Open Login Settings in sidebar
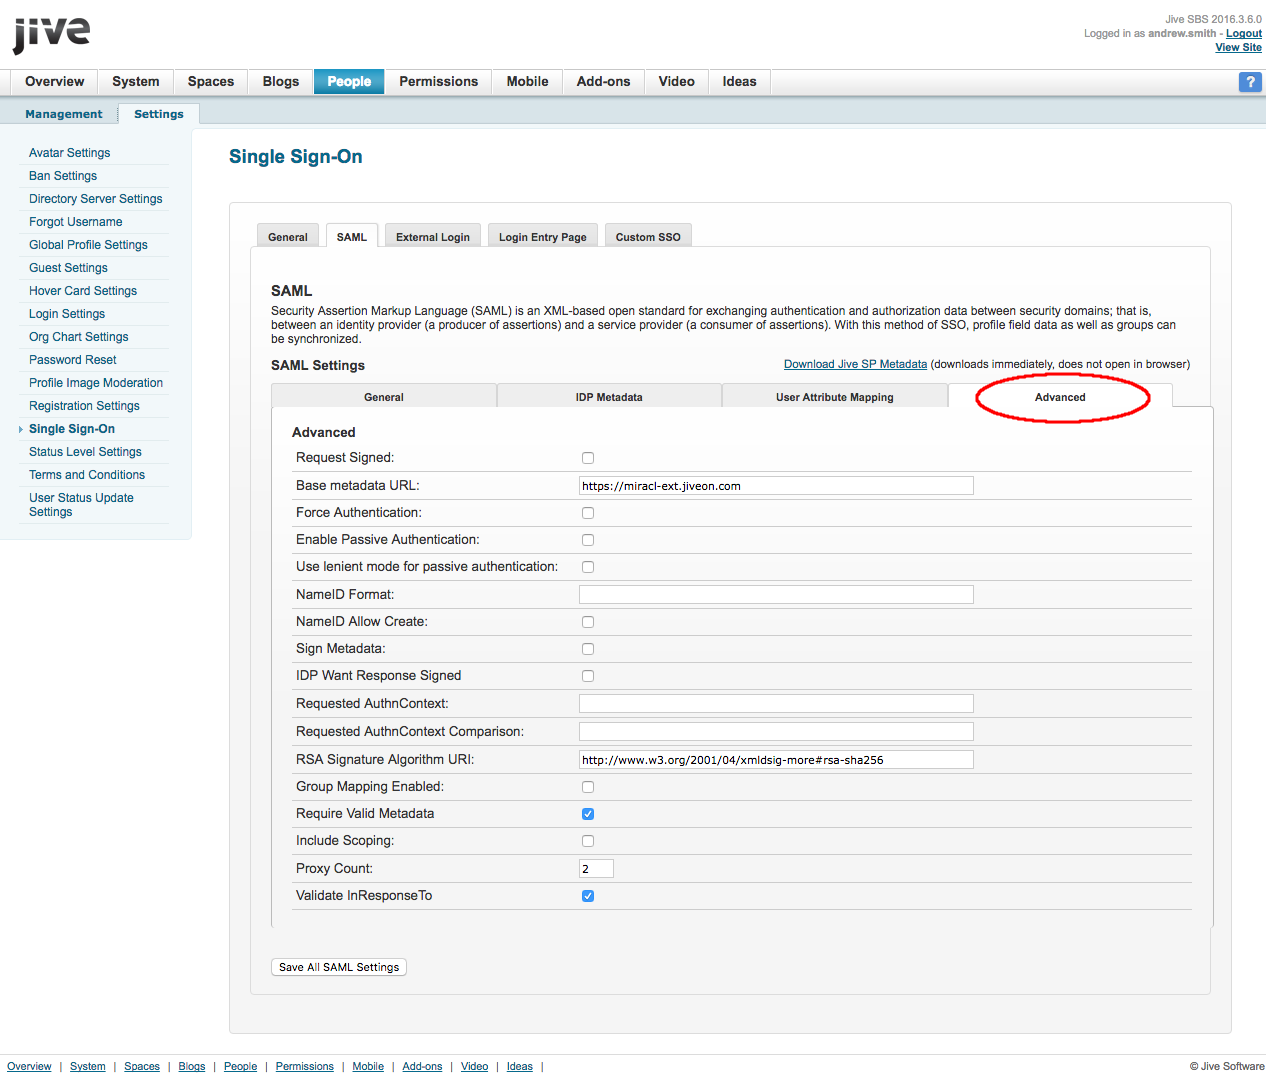Screen dimensions: 1266x1080 pyautogui.click(x=67, y=314)
